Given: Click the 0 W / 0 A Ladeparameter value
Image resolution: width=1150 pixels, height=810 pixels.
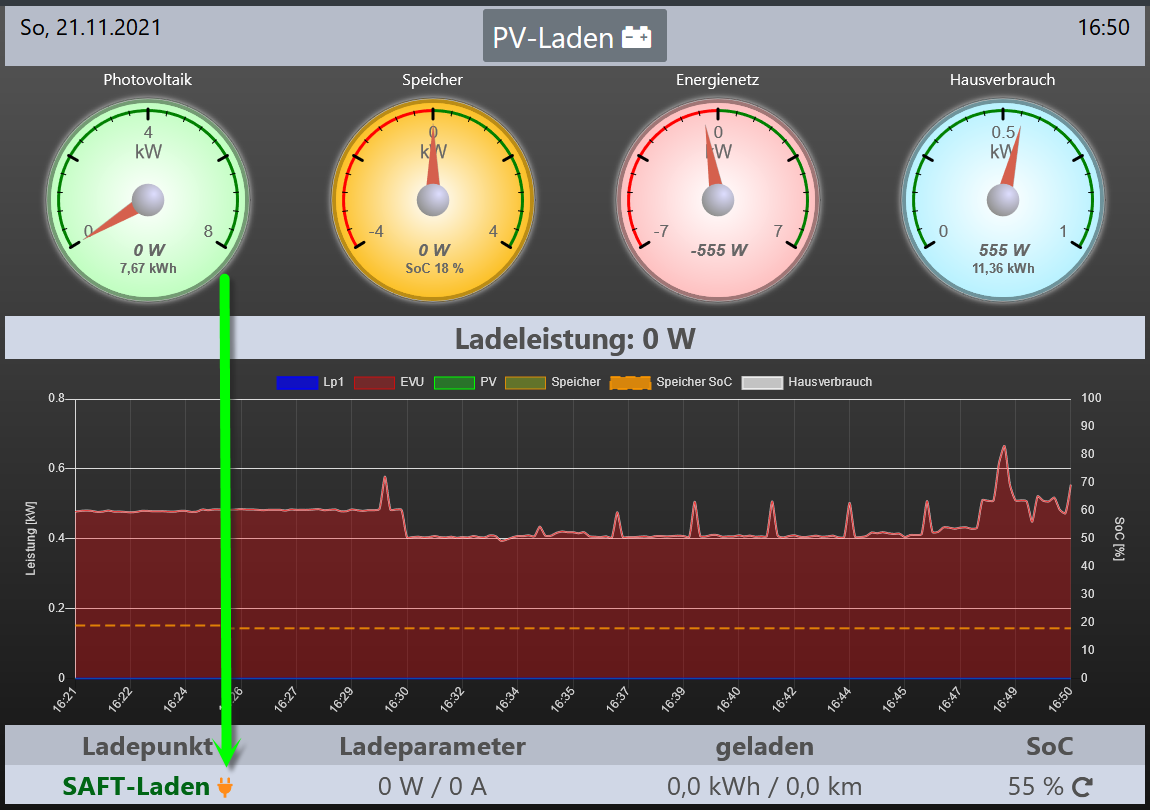Looking at the screenshot, I should (432, 787).
